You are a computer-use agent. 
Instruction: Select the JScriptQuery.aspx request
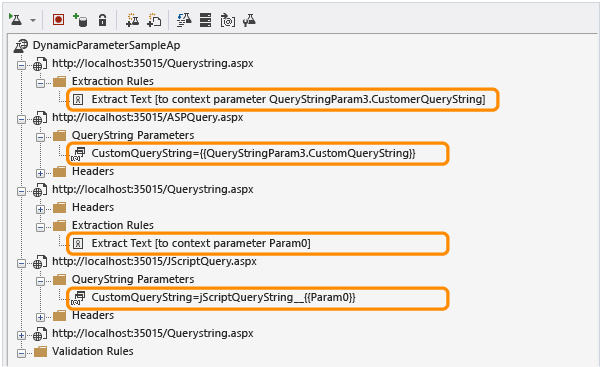[x=154, y=261]
